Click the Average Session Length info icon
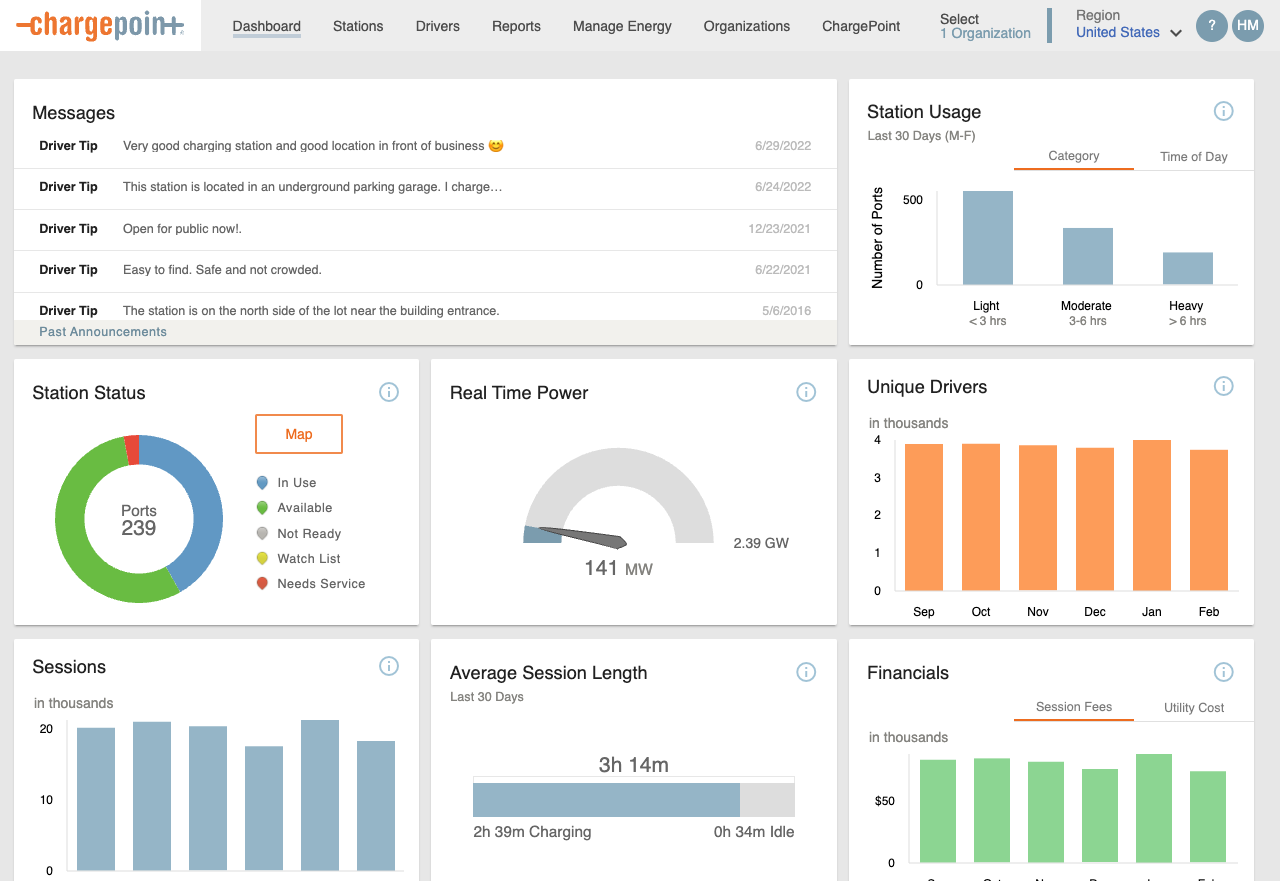Viewport: 1280px width, 881px height. (806, 672)
